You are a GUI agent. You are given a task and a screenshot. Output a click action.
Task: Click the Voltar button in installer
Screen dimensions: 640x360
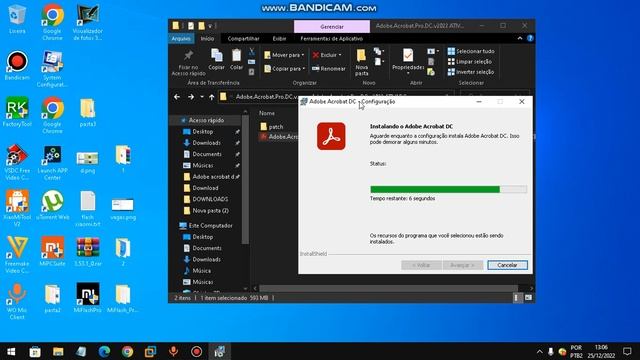421,265
